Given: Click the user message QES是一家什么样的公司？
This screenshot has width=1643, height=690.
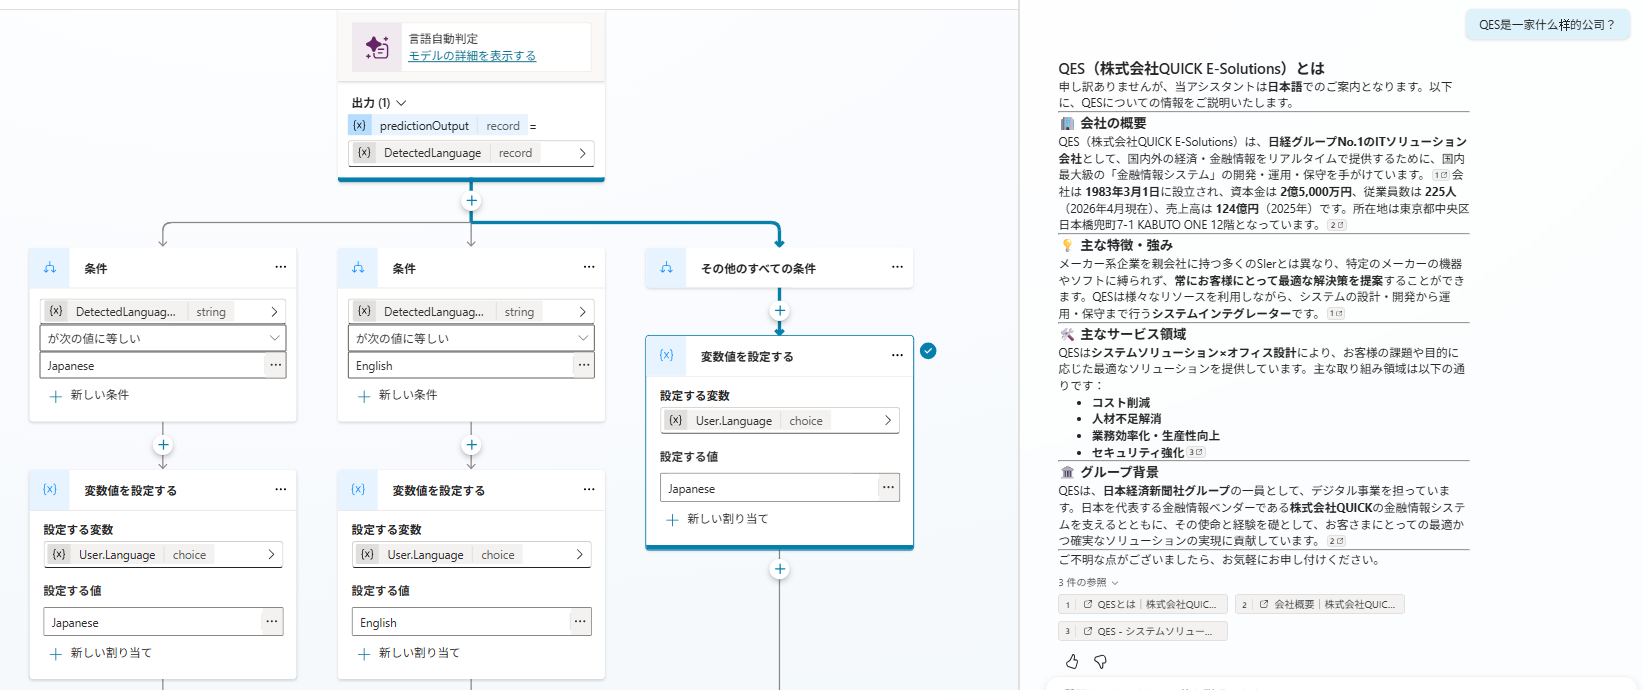Looking at the screenshot, I should tap(1547, 25).
